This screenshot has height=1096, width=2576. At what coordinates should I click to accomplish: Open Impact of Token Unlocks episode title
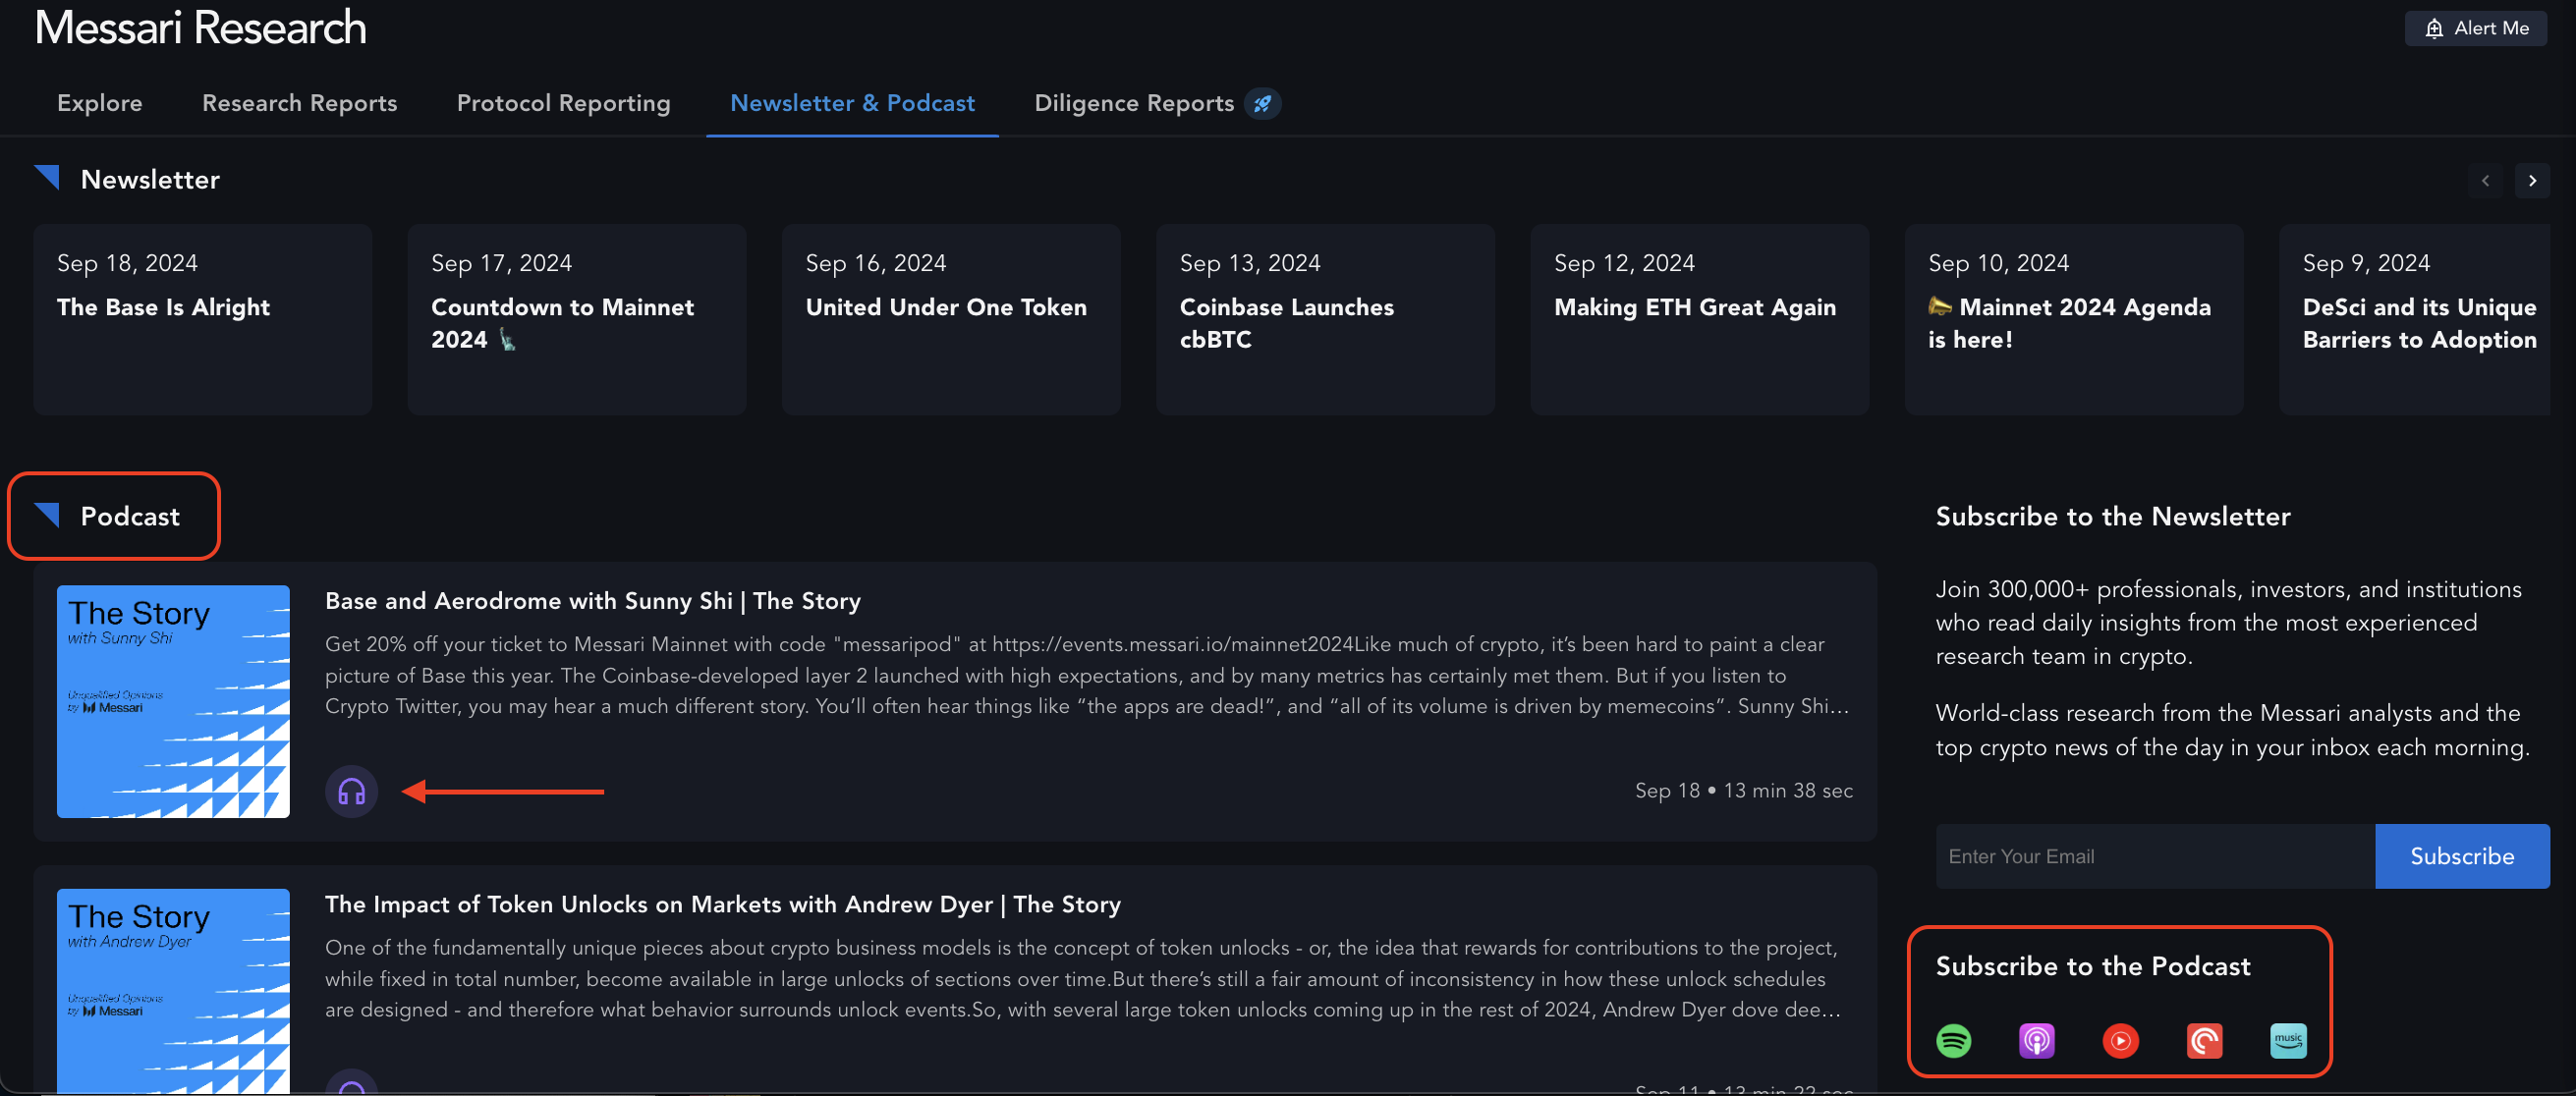pos(722,904)
